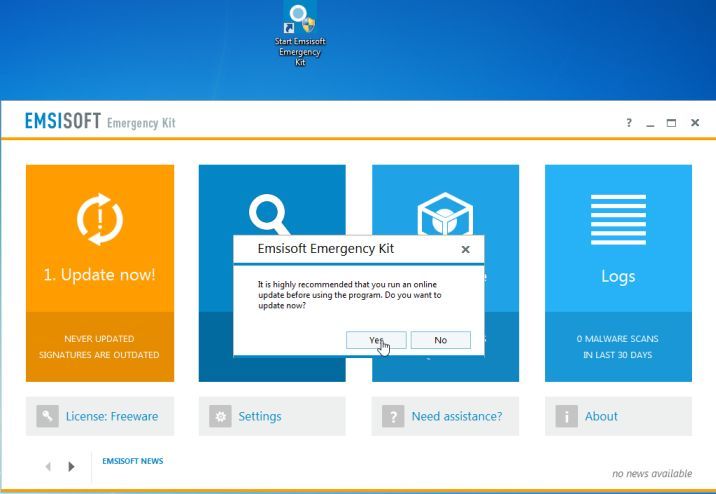
Task: Click the dialog message about online update
Action: pyautogui.click(x=350, y=295)
